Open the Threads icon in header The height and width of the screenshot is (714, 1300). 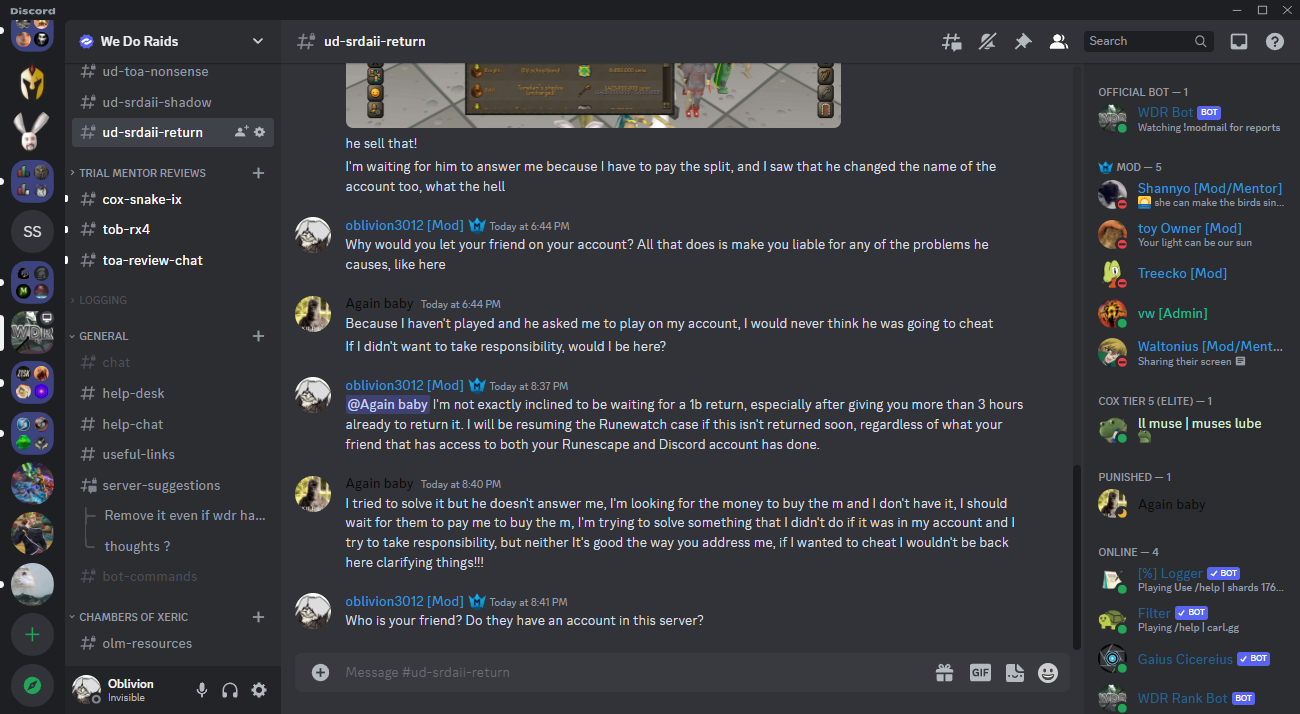tap(951, 41)
